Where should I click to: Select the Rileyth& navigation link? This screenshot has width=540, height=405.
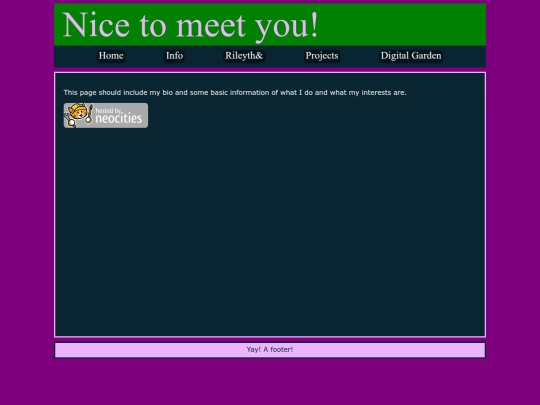[x=244, y=56]
